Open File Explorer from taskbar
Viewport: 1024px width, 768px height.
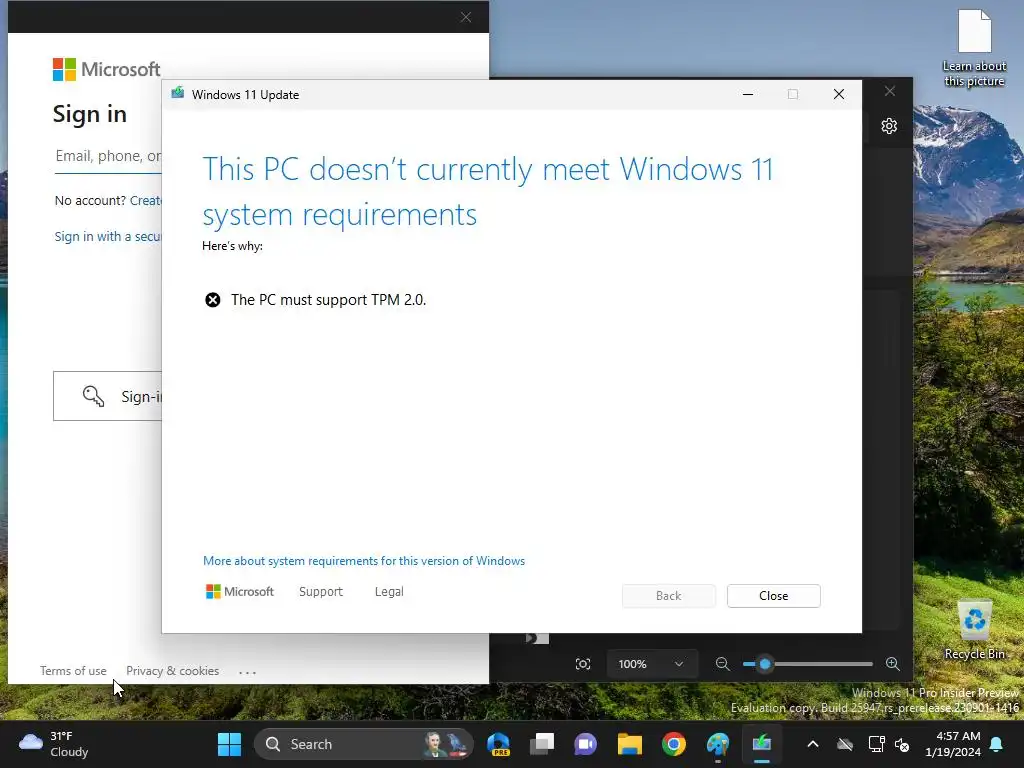(x=630, y=744)
